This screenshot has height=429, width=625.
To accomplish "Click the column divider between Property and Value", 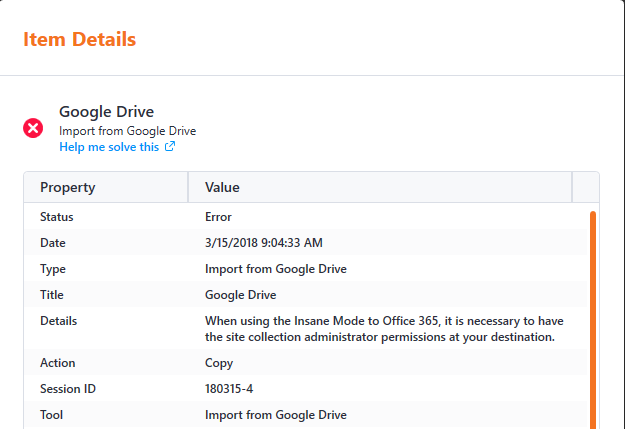I will click(188, 187).
